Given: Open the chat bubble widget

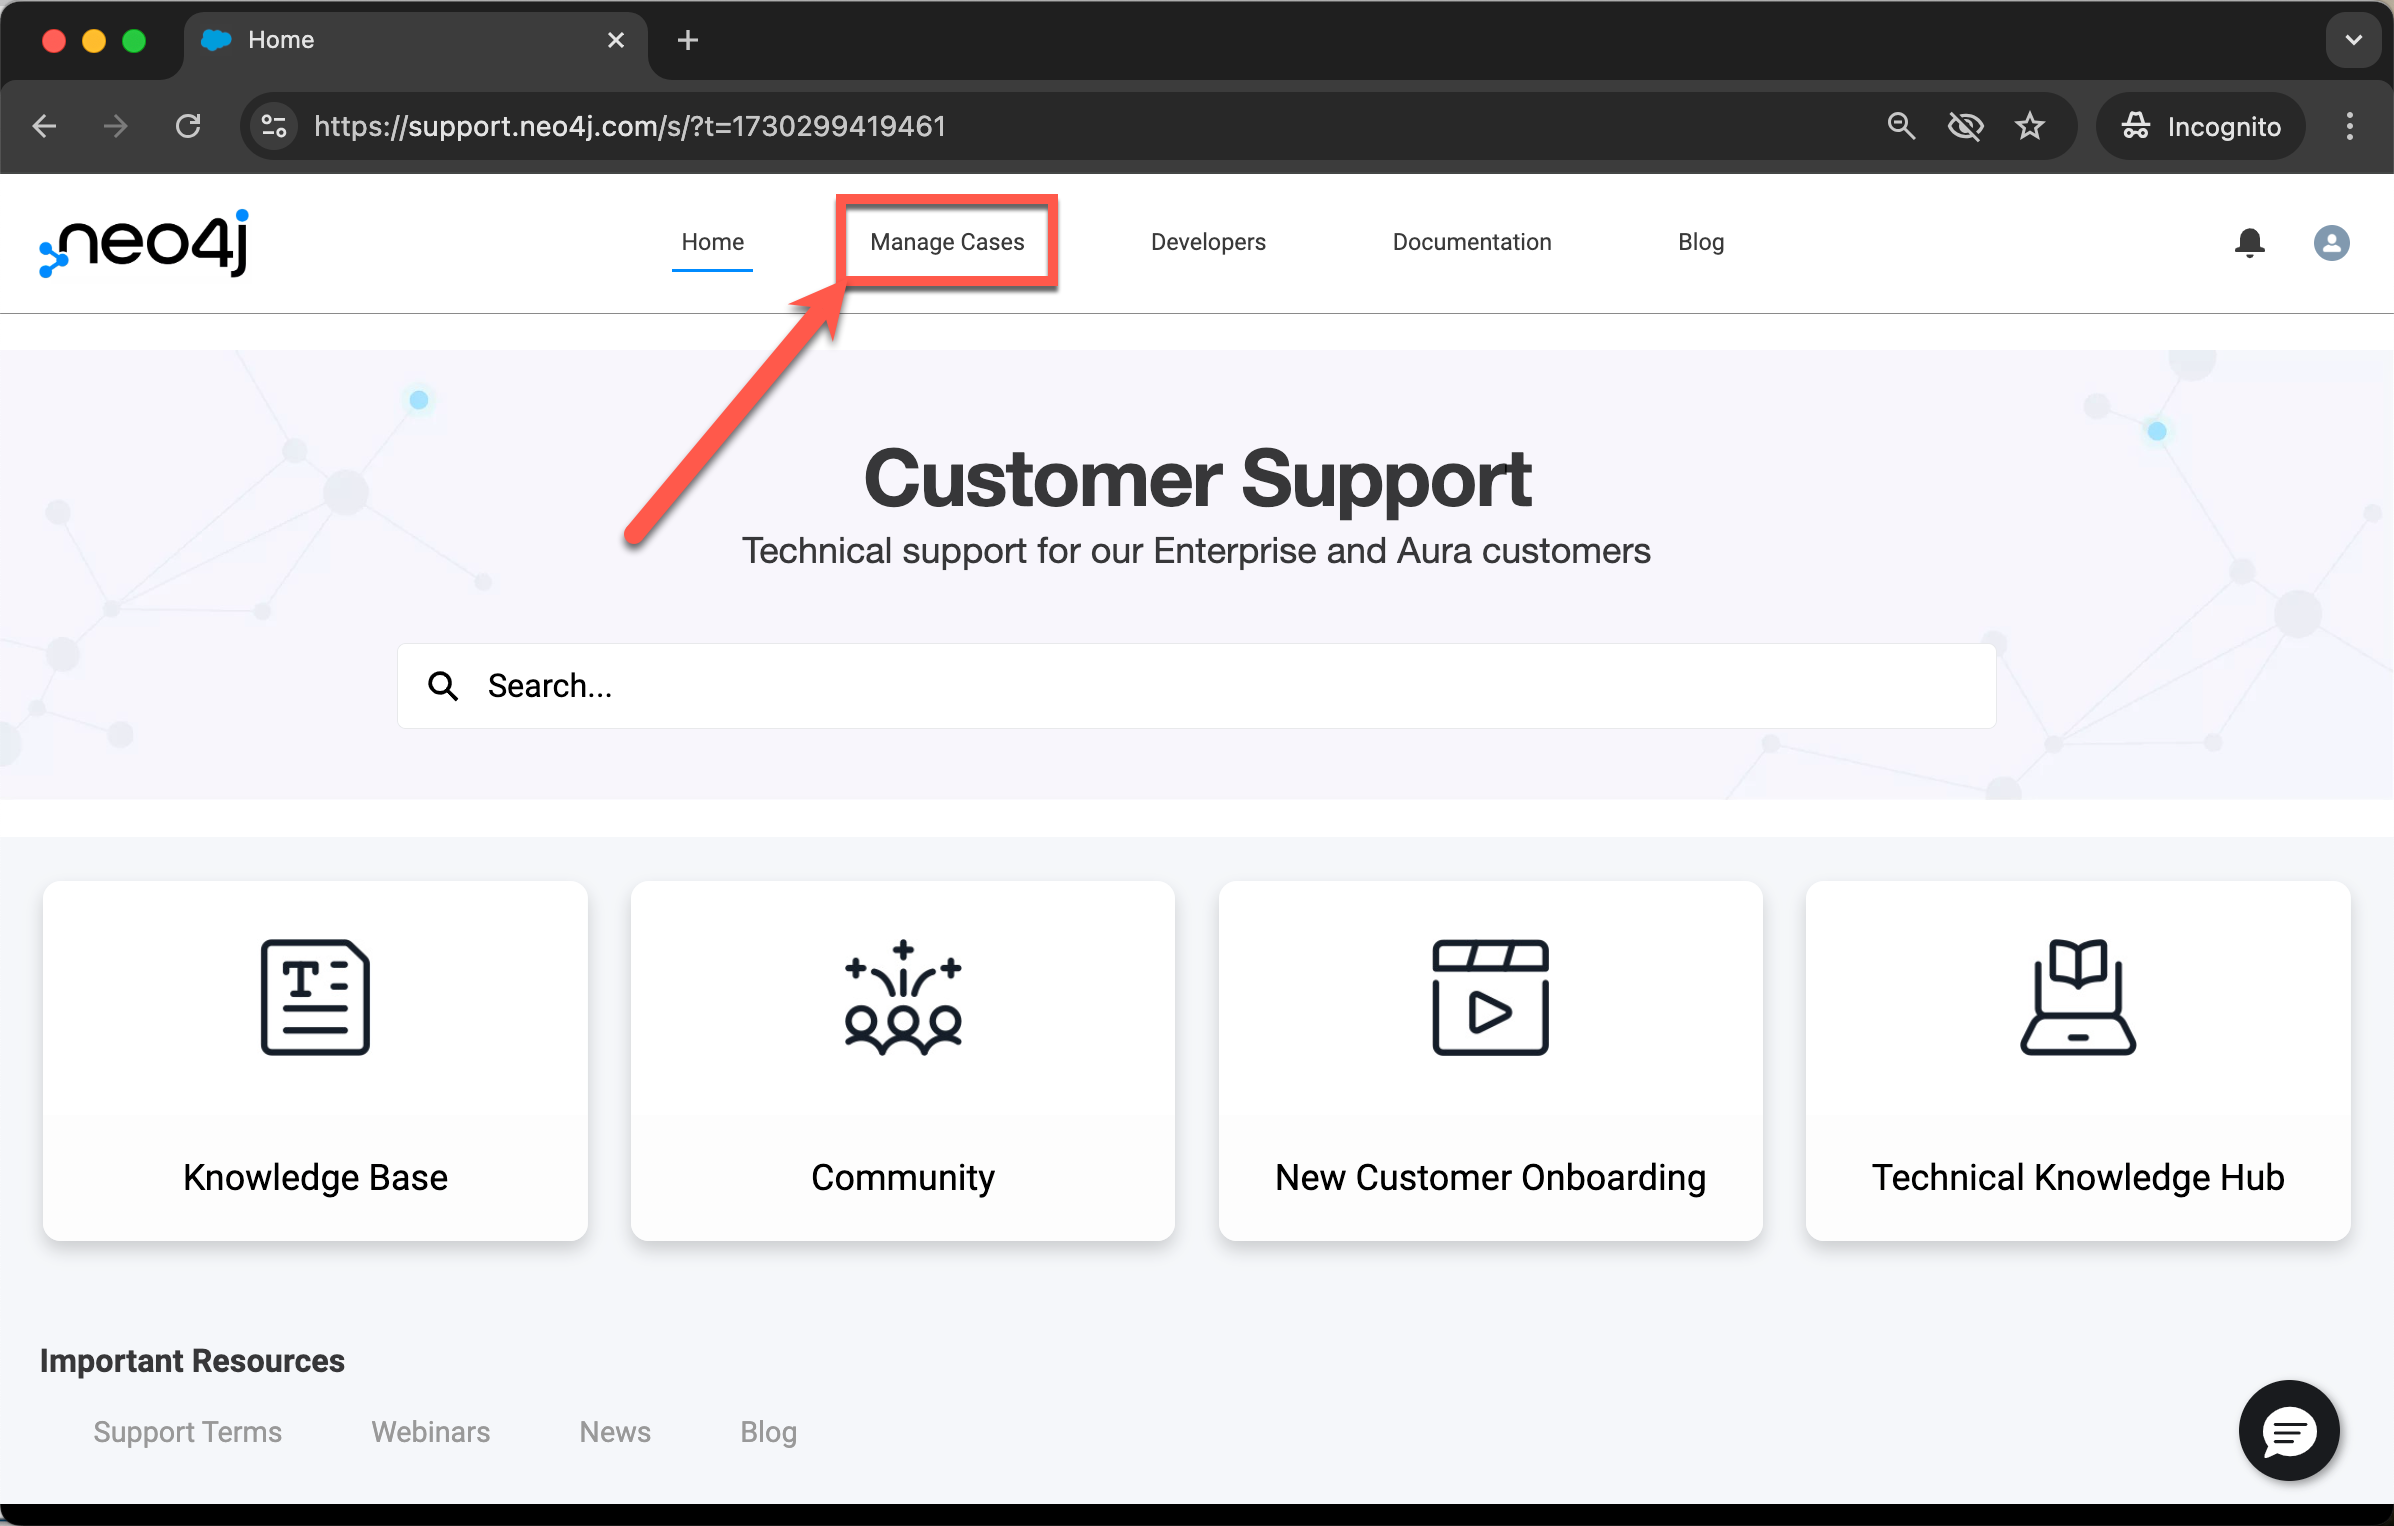Looking at the screenshot, I should (2288, 1430).
